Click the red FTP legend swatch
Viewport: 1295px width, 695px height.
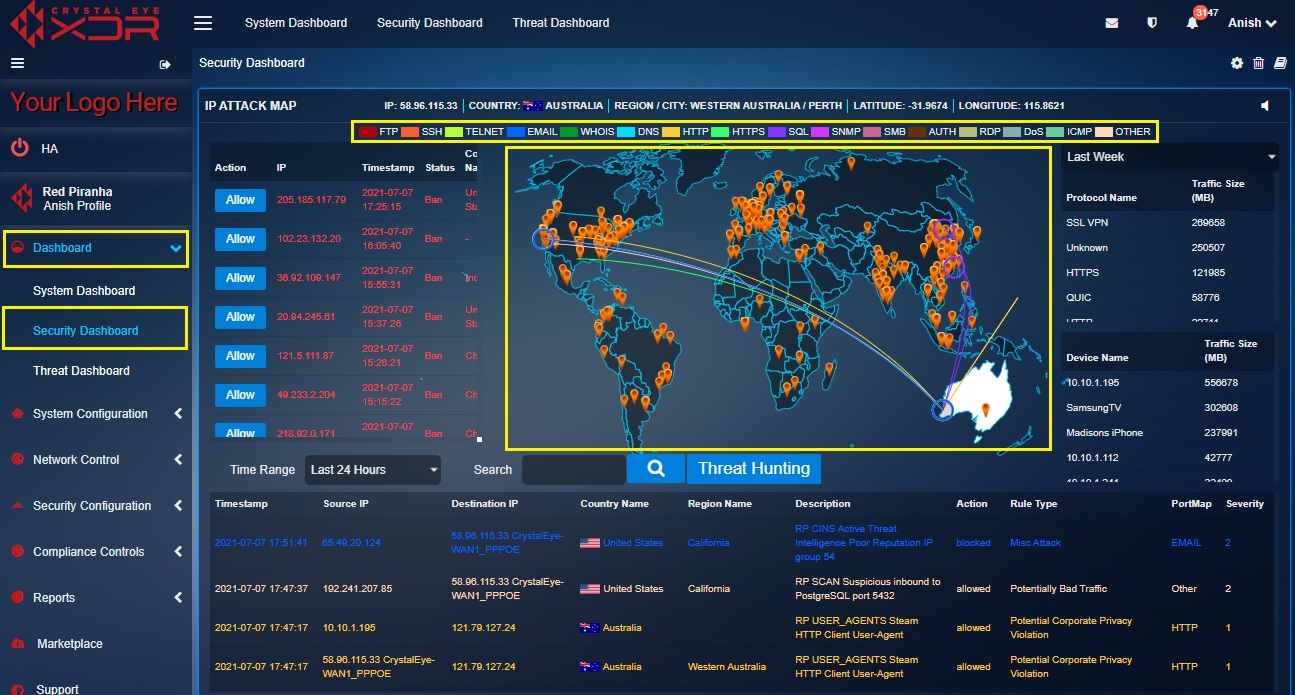pos(367,132)
